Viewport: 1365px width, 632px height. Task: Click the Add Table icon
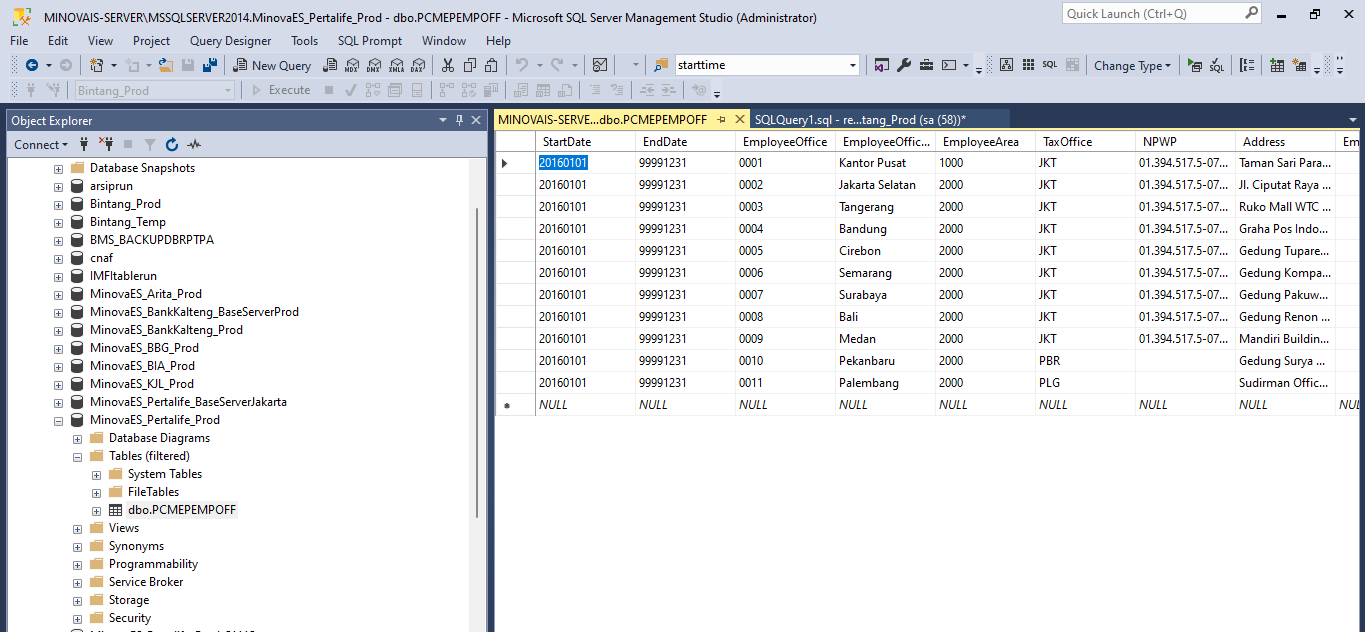tap(1277, 65)
